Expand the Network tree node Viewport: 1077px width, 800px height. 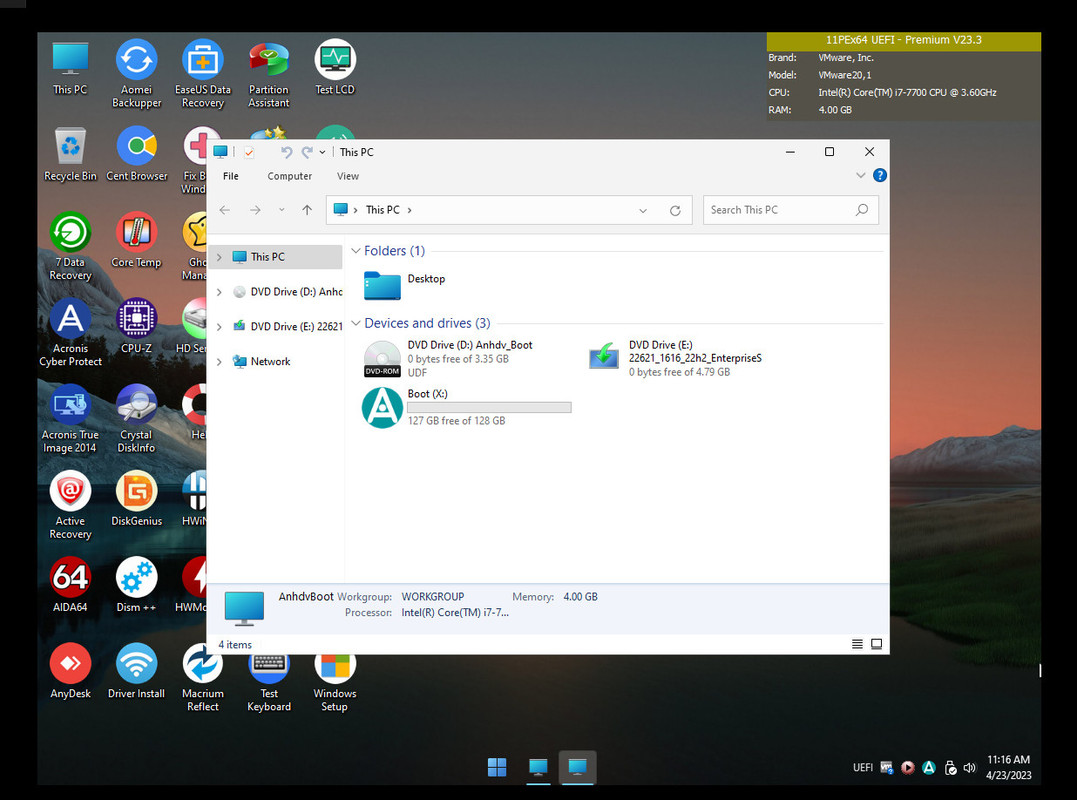219,362
